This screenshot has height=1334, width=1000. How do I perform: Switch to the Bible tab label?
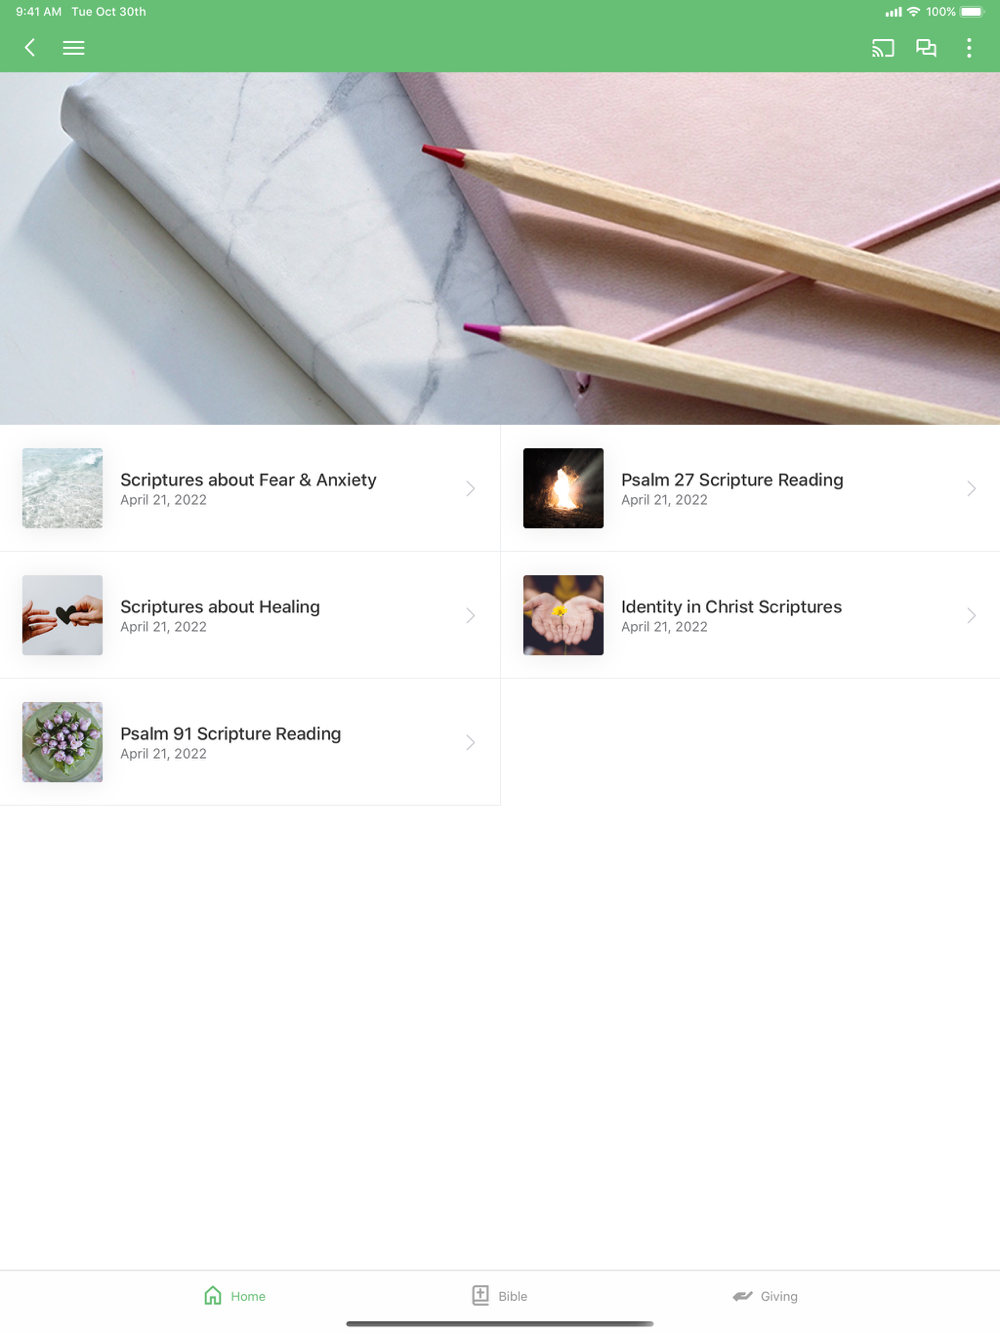(513, 1296)
